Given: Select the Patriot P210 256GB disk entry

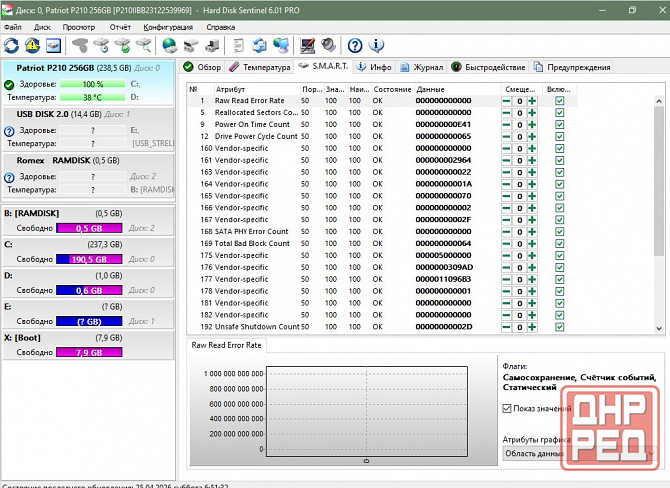Looking at the screenshot, I should [88, 83].
